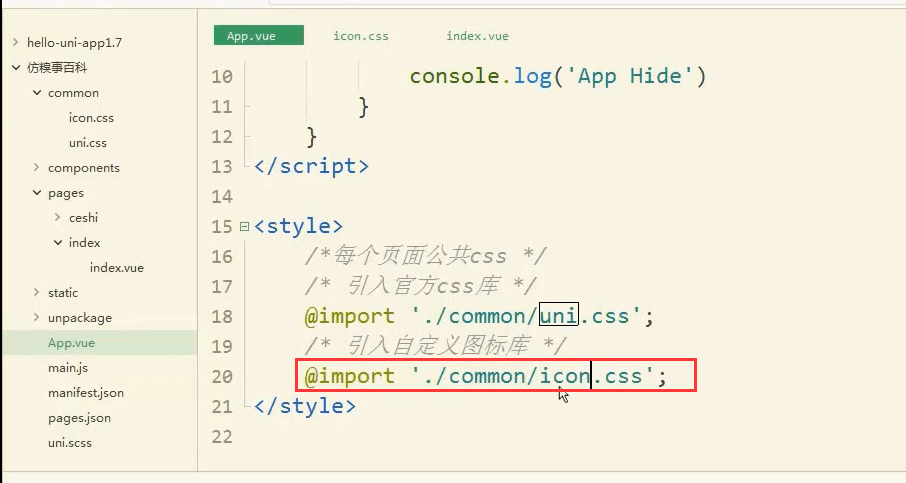Open manifest.json in the file tree
Viewport: 906px width, 483px height.
[86, 393]
